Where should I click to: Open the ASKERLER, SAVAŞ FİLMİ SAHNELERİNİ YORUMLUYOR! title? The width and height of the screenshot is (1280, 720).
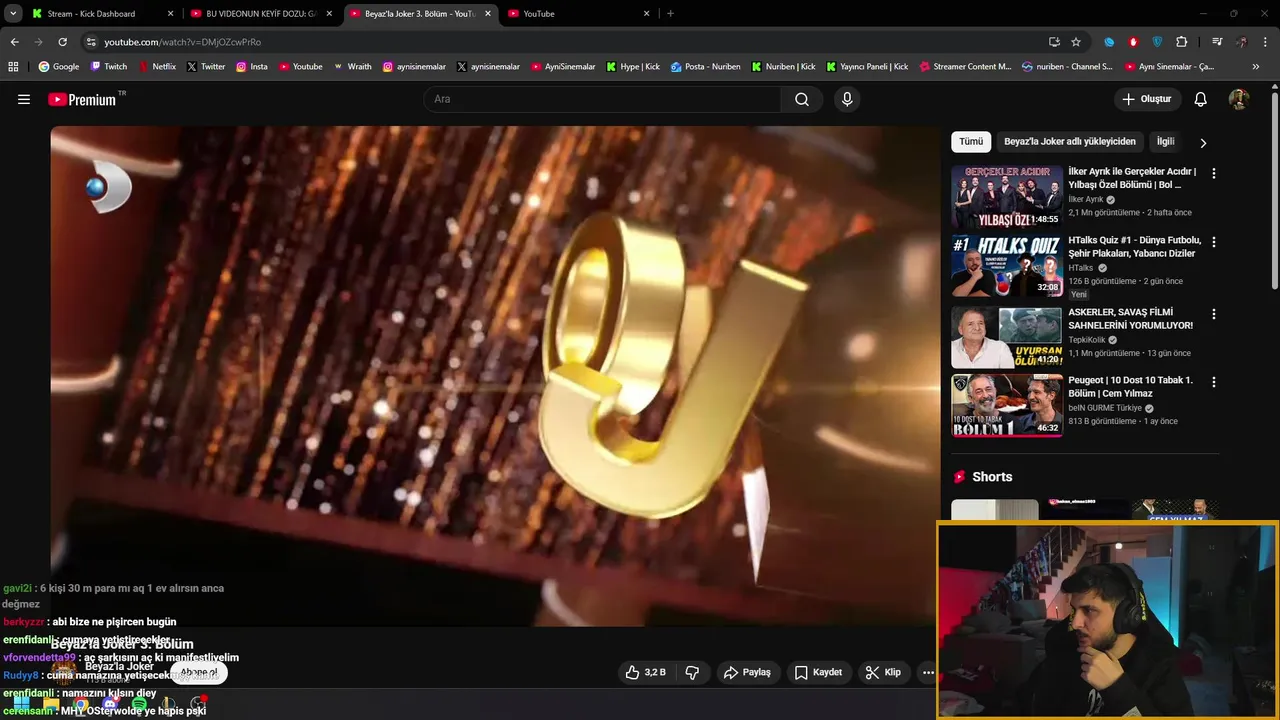pos(1130,319)
